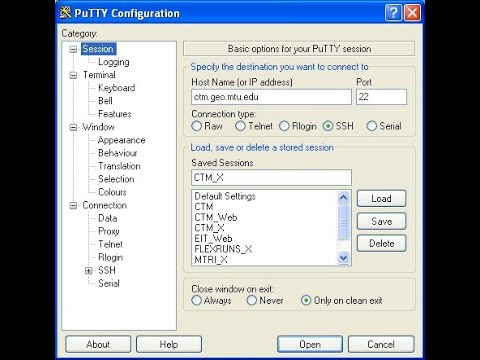The width and height of the screenshot is (480, 360).
Task: Open the SSH category in the tree
Action: tap(107, 270)
